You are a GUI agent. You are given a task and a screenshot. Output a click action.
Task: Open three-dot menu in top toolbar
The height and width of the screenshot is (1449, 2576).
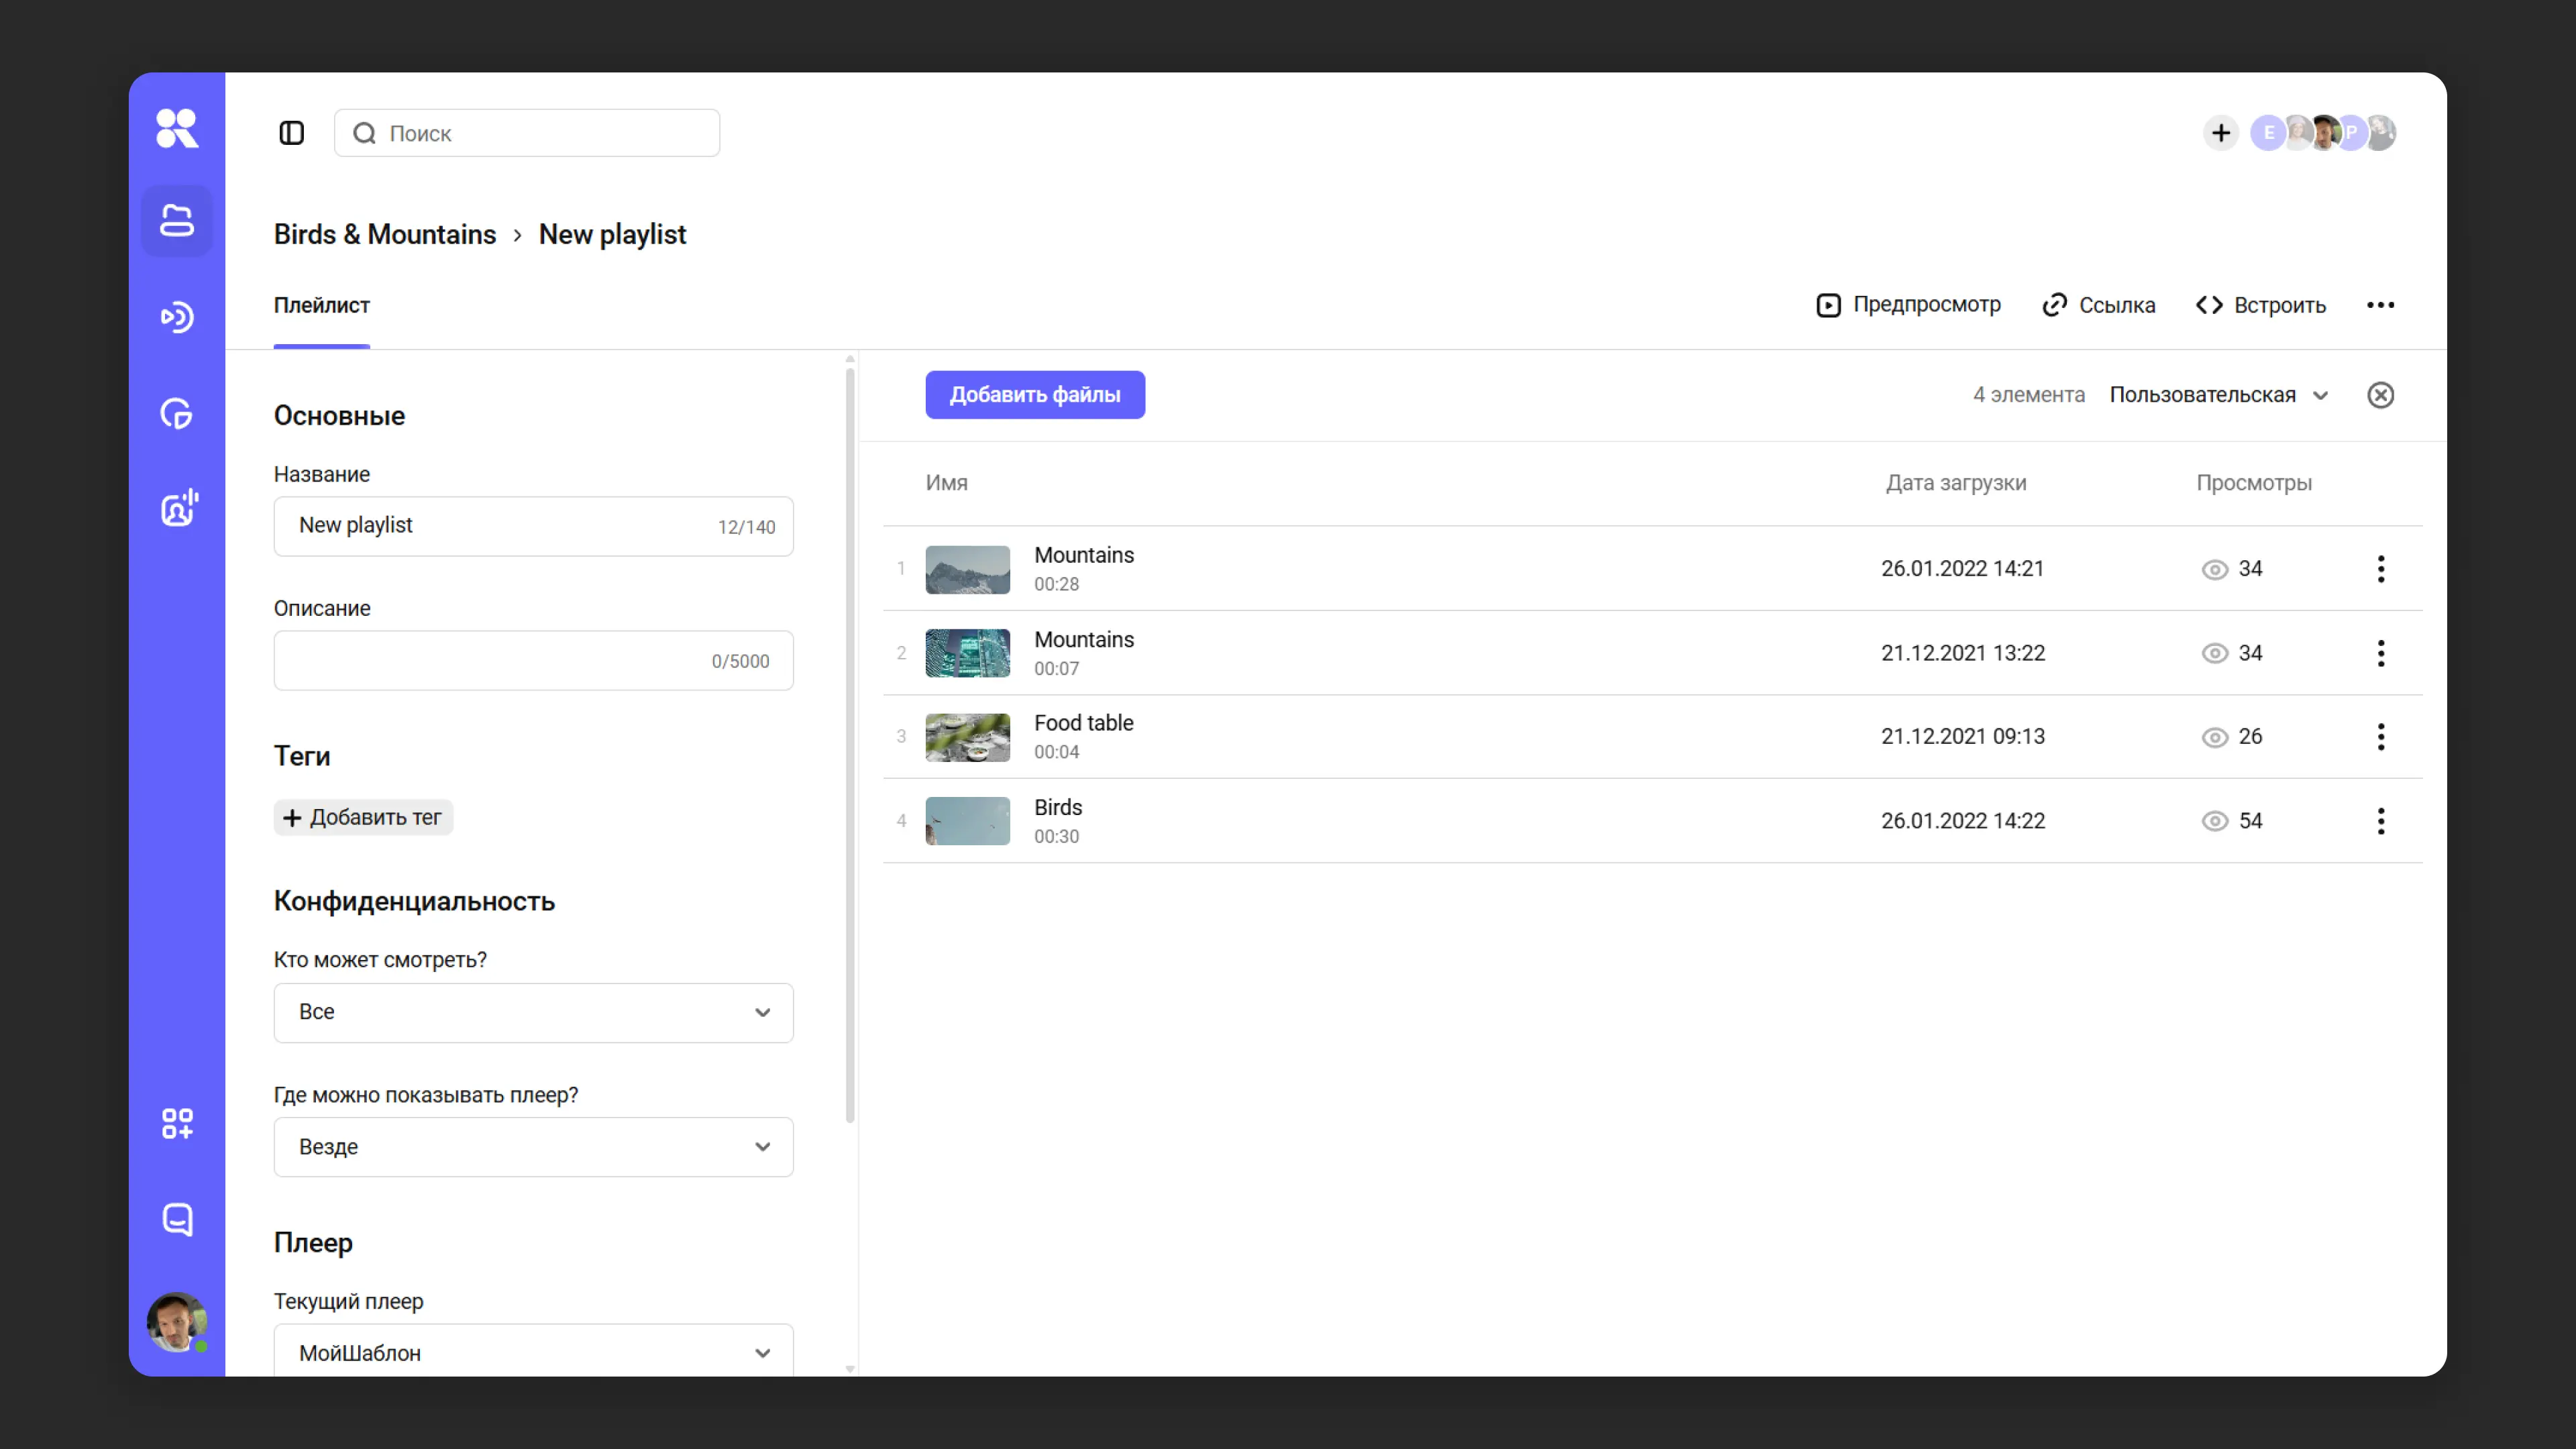[2380, 305]
